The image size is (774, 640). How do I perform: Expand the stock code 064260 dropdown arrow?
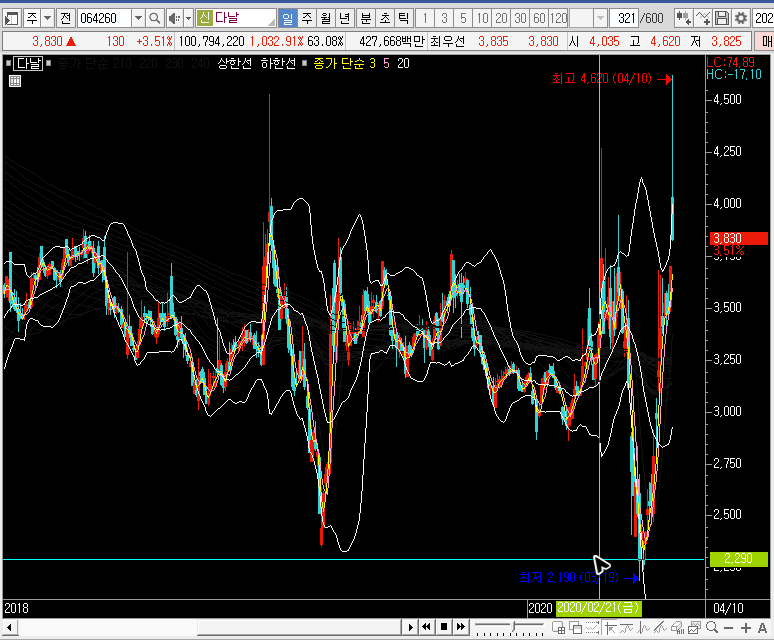pyautogui.click(x=138, y=19)
